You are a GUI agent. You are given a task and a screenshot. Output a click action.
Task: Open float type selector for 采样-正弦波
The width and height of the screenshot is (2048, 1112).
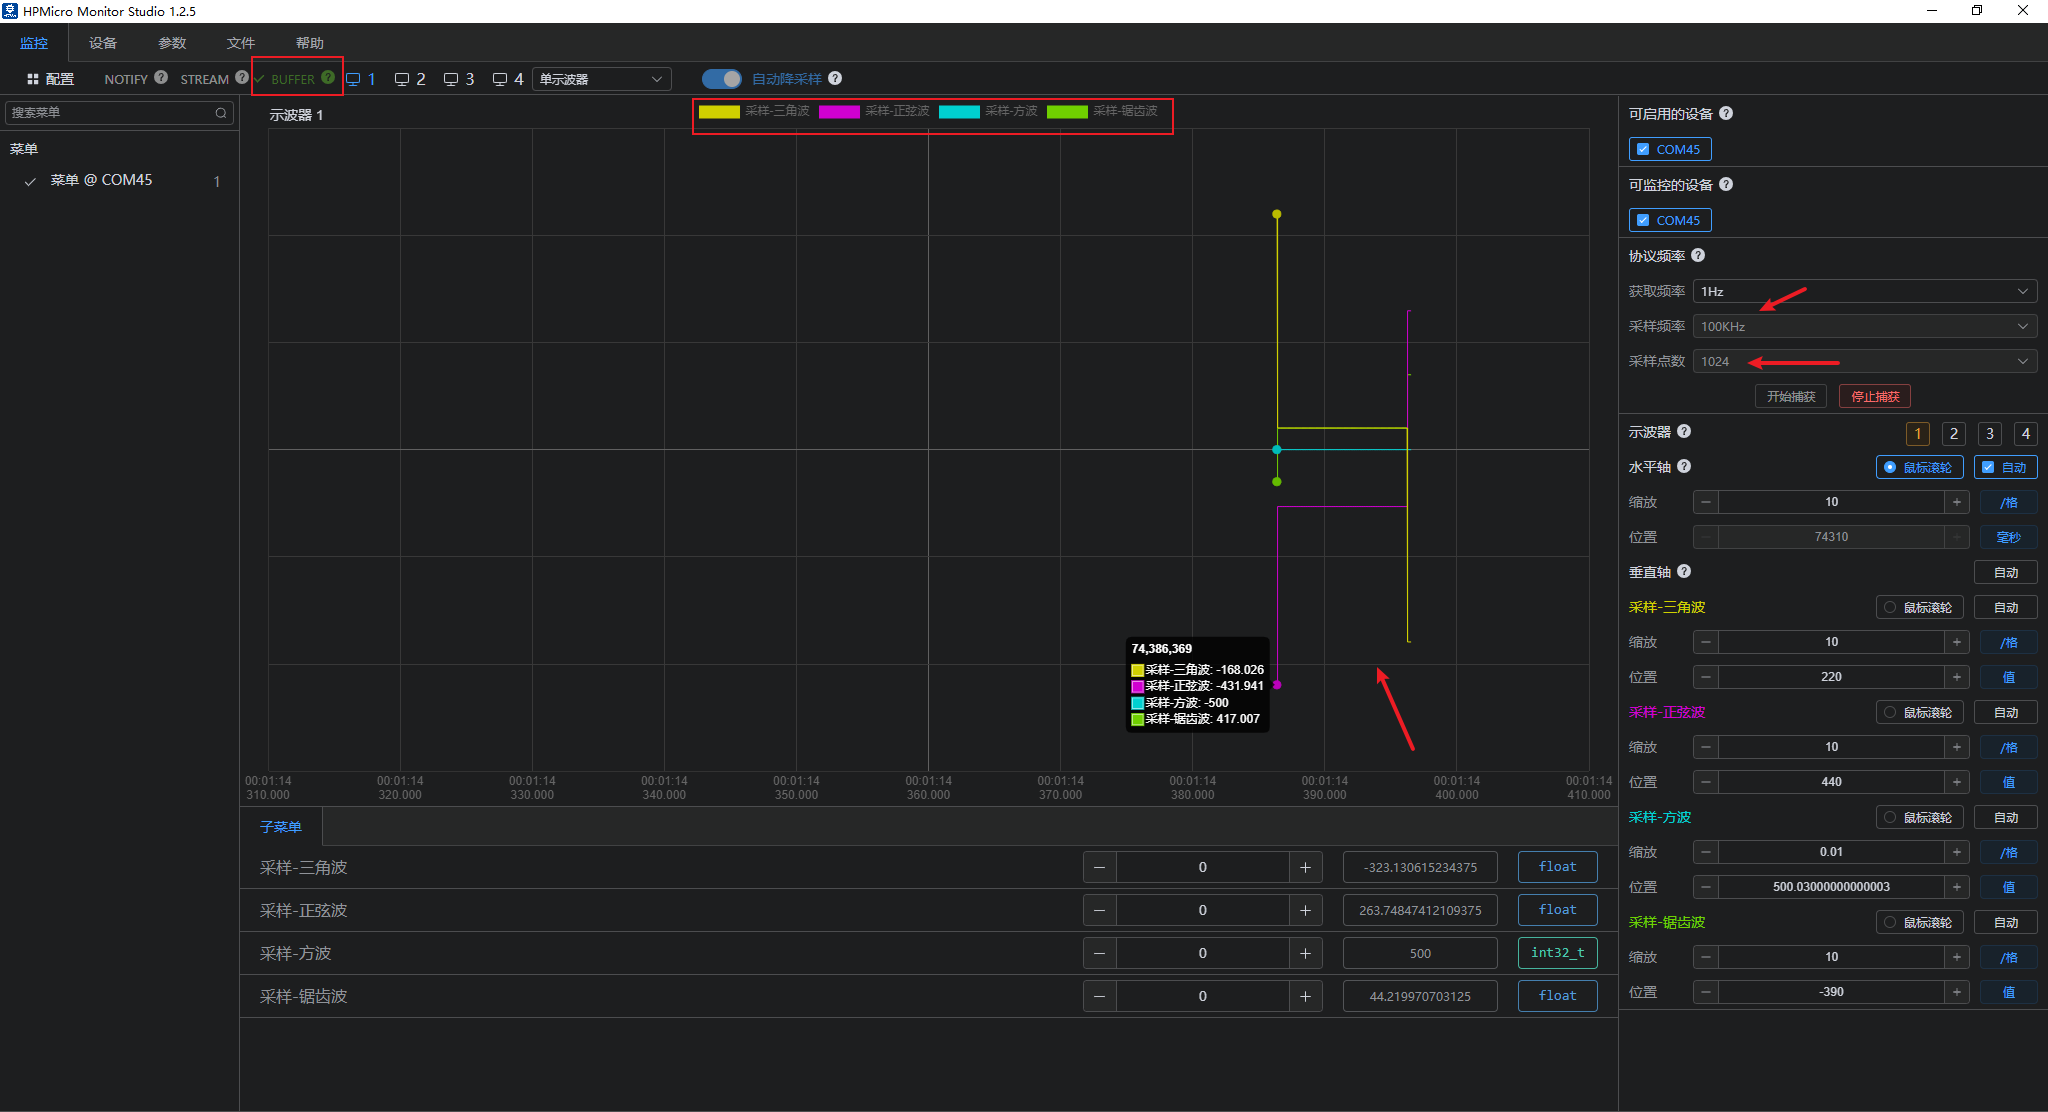pos(1557,910)
